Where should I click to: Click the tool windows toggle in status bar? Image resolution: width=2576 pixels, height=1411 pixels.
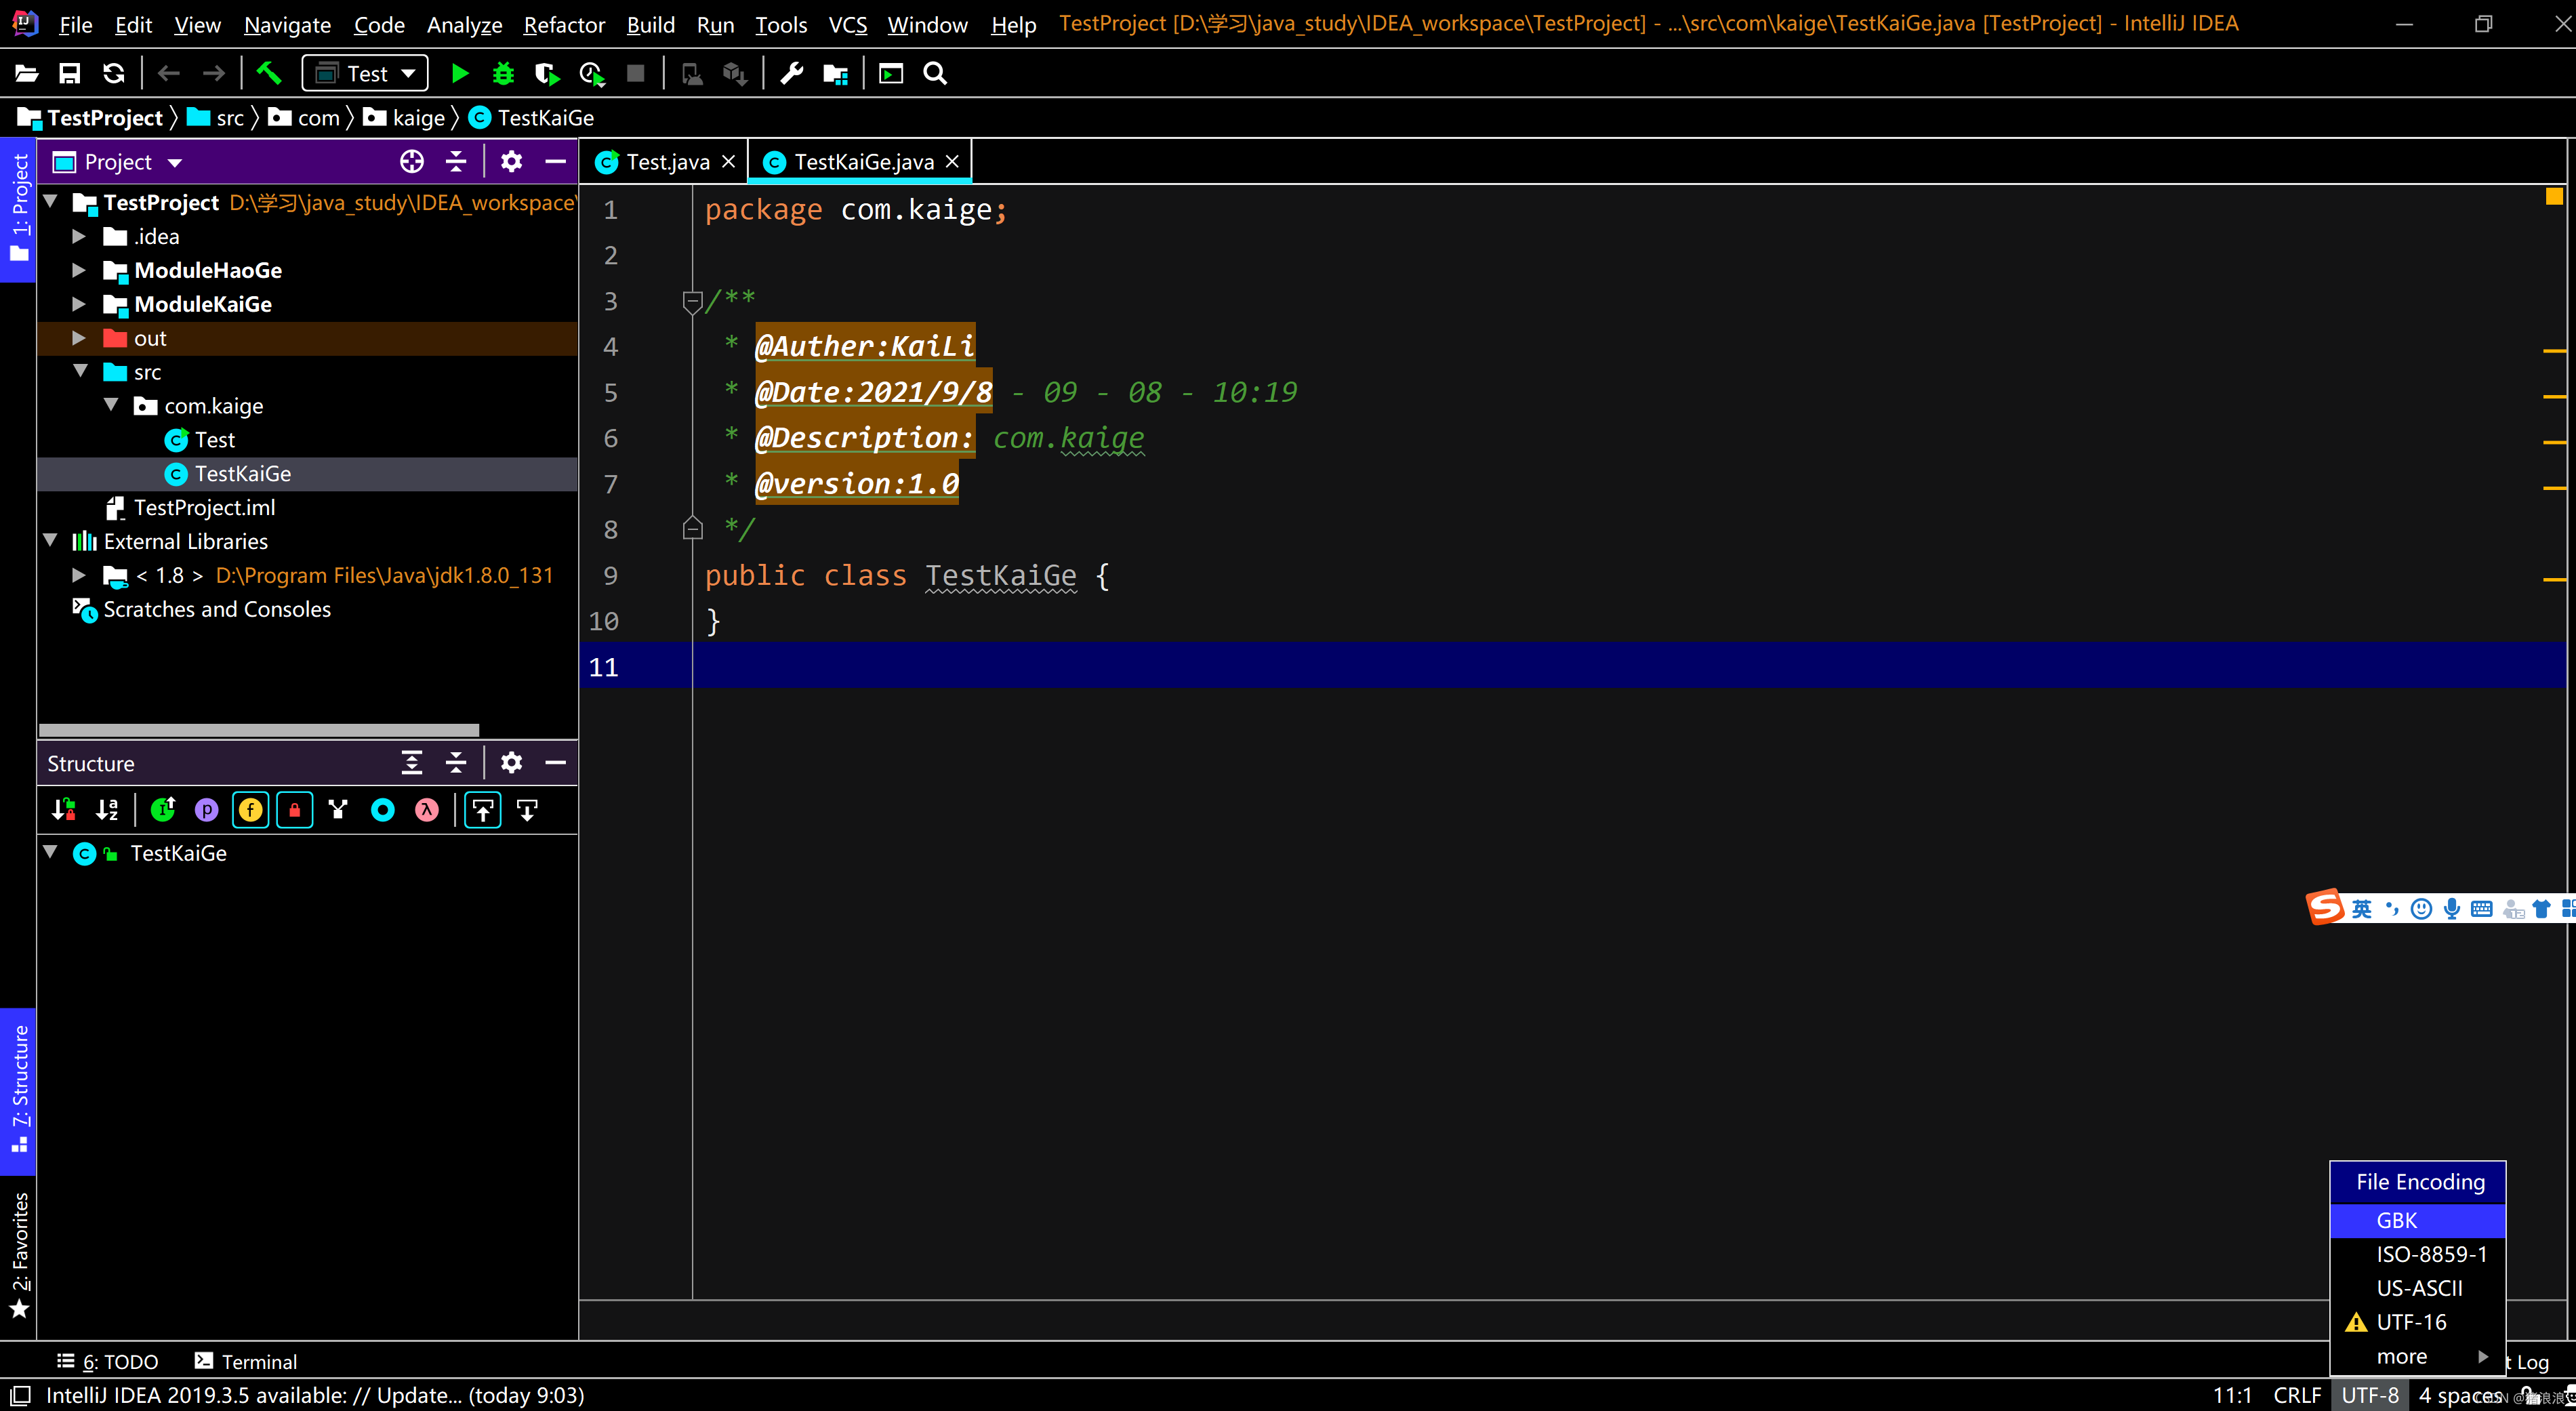tap(20, 1395)
